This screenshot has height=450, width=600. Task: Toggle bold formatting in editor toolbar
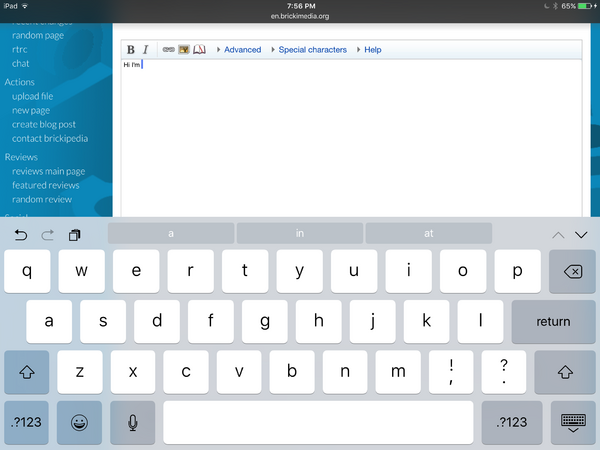[130, 50]
